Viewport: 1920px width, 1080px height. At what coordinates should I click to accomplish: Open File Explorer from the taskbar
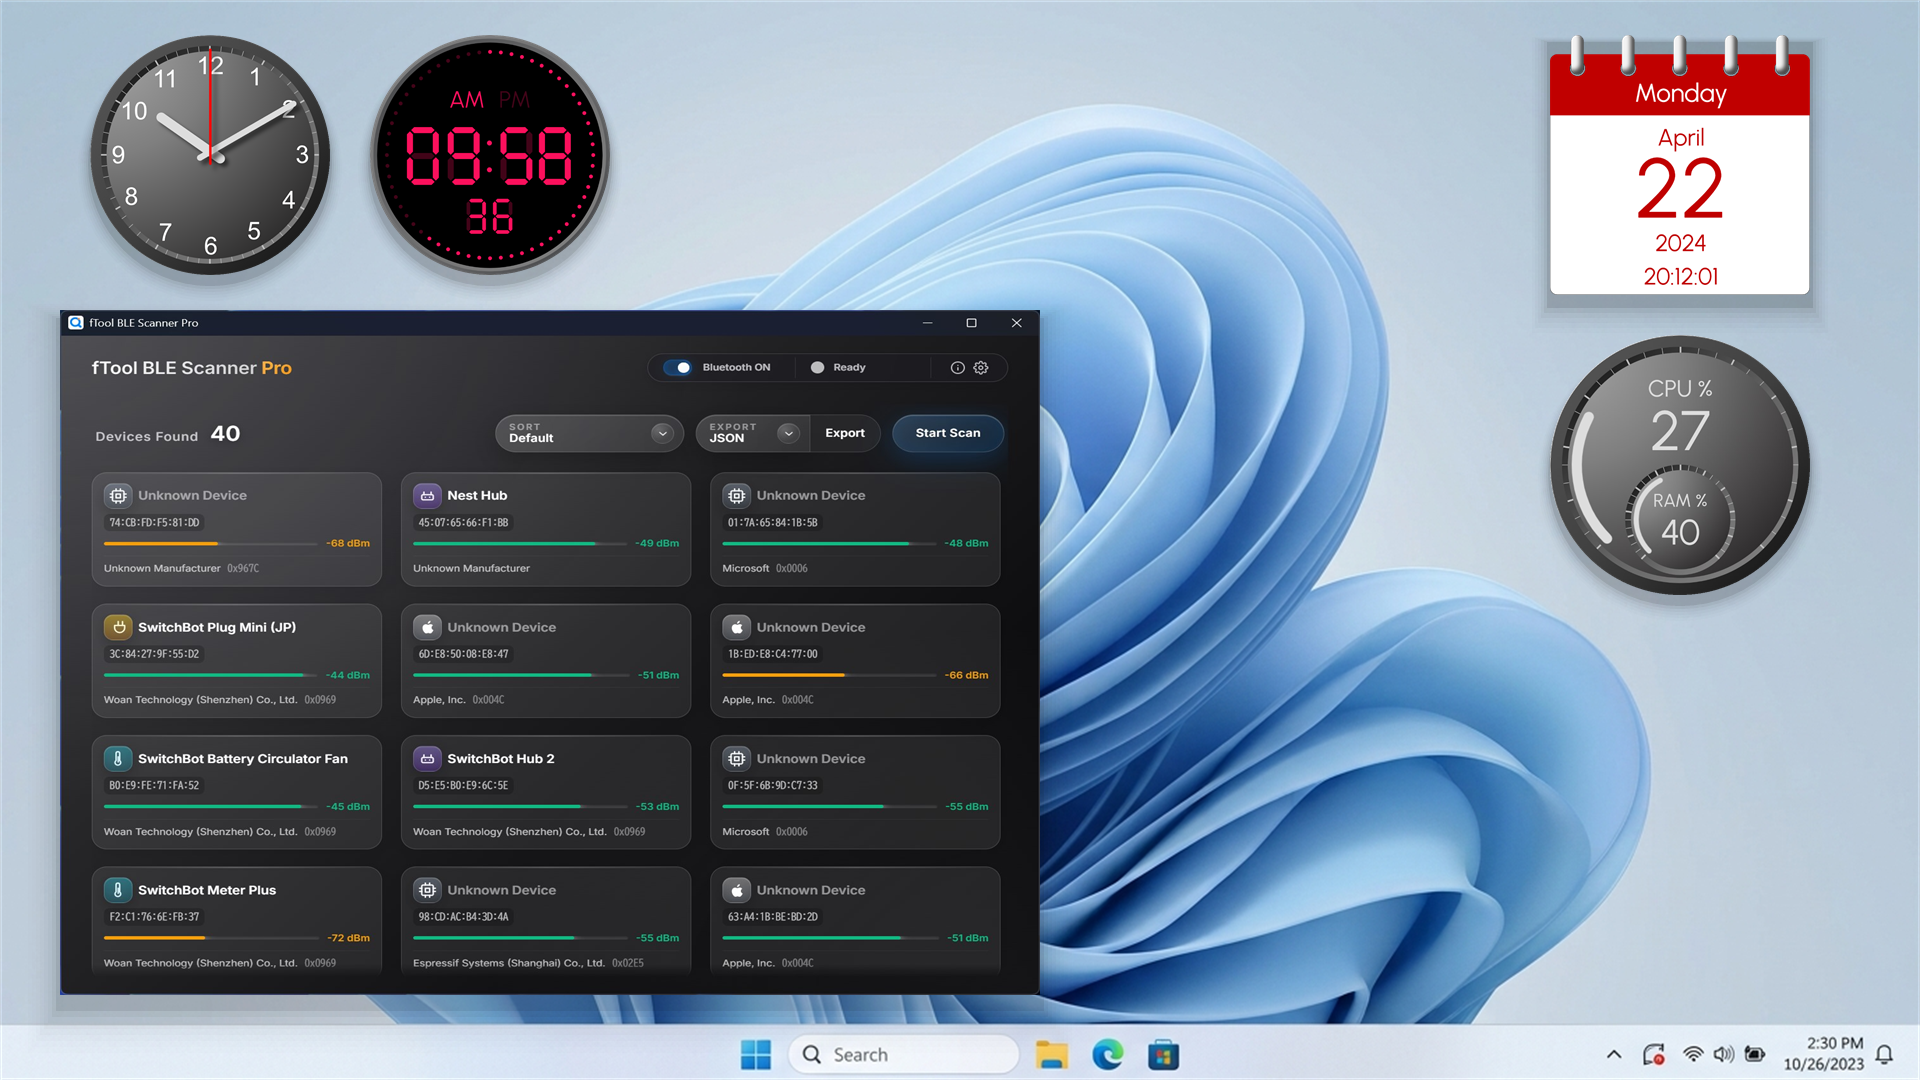[1052, 1054]
